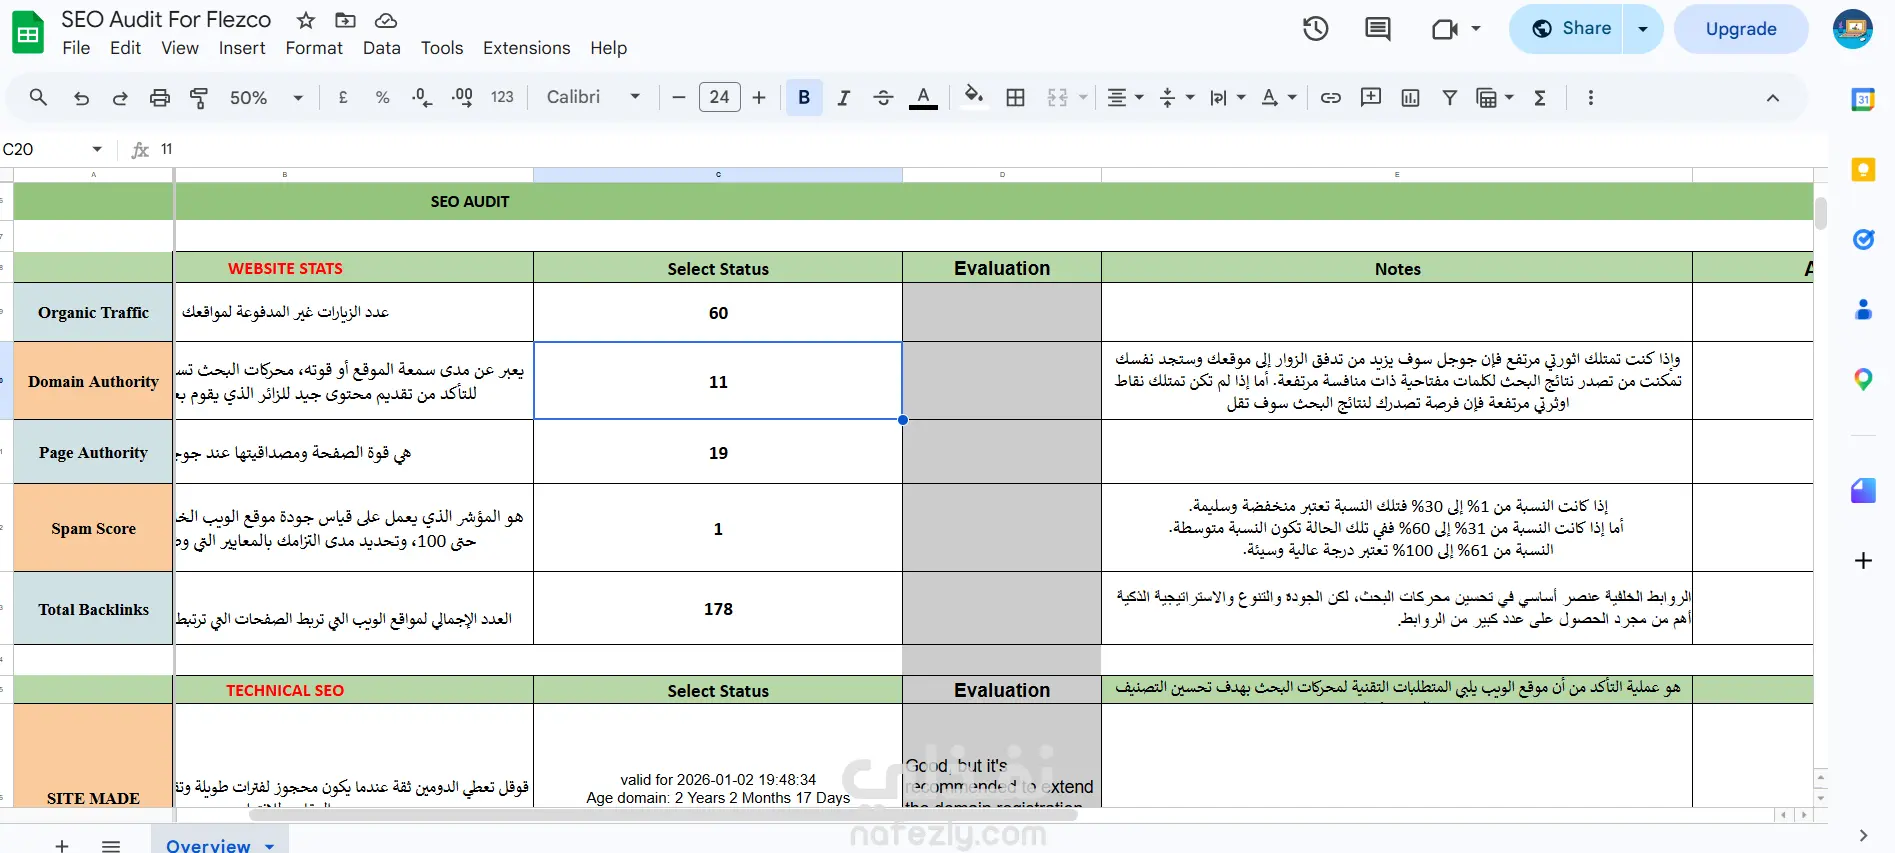This screenshot has height=853, width=1895.
Task: Open the Help menu
Action: (608, 48)
